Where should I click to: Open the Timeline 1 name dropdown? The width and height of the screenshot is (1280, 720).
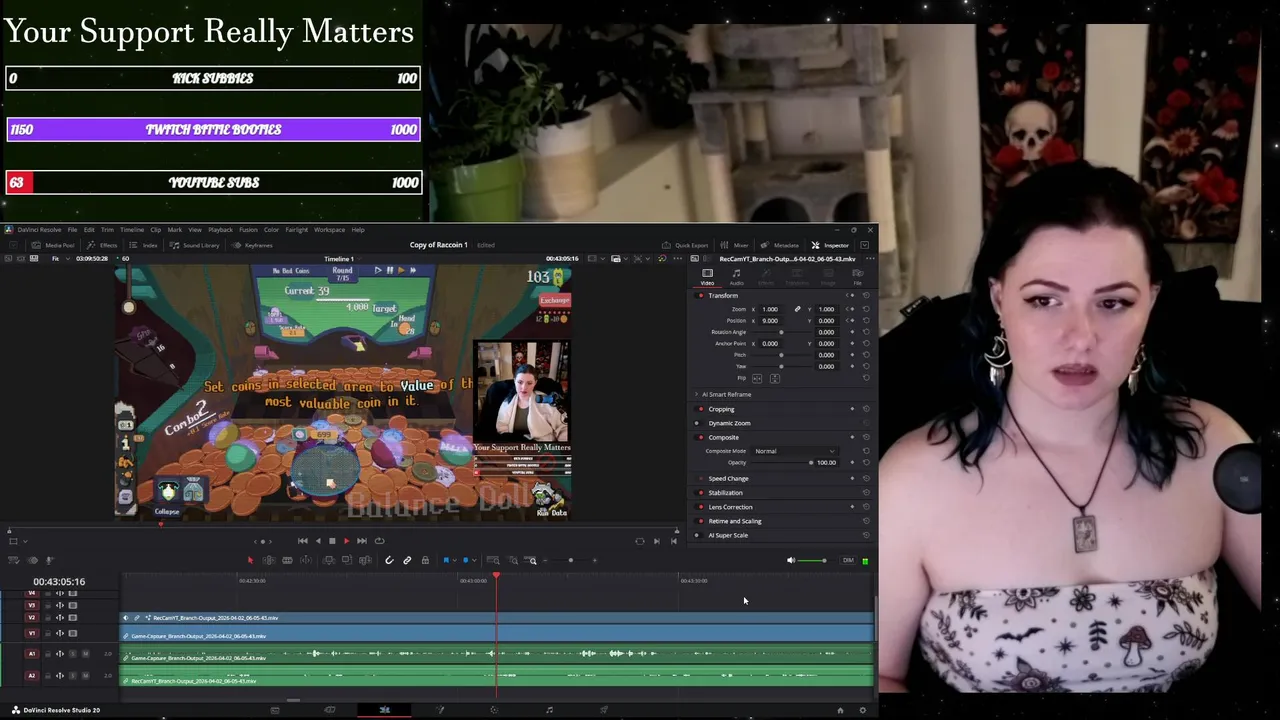point(343,259)
